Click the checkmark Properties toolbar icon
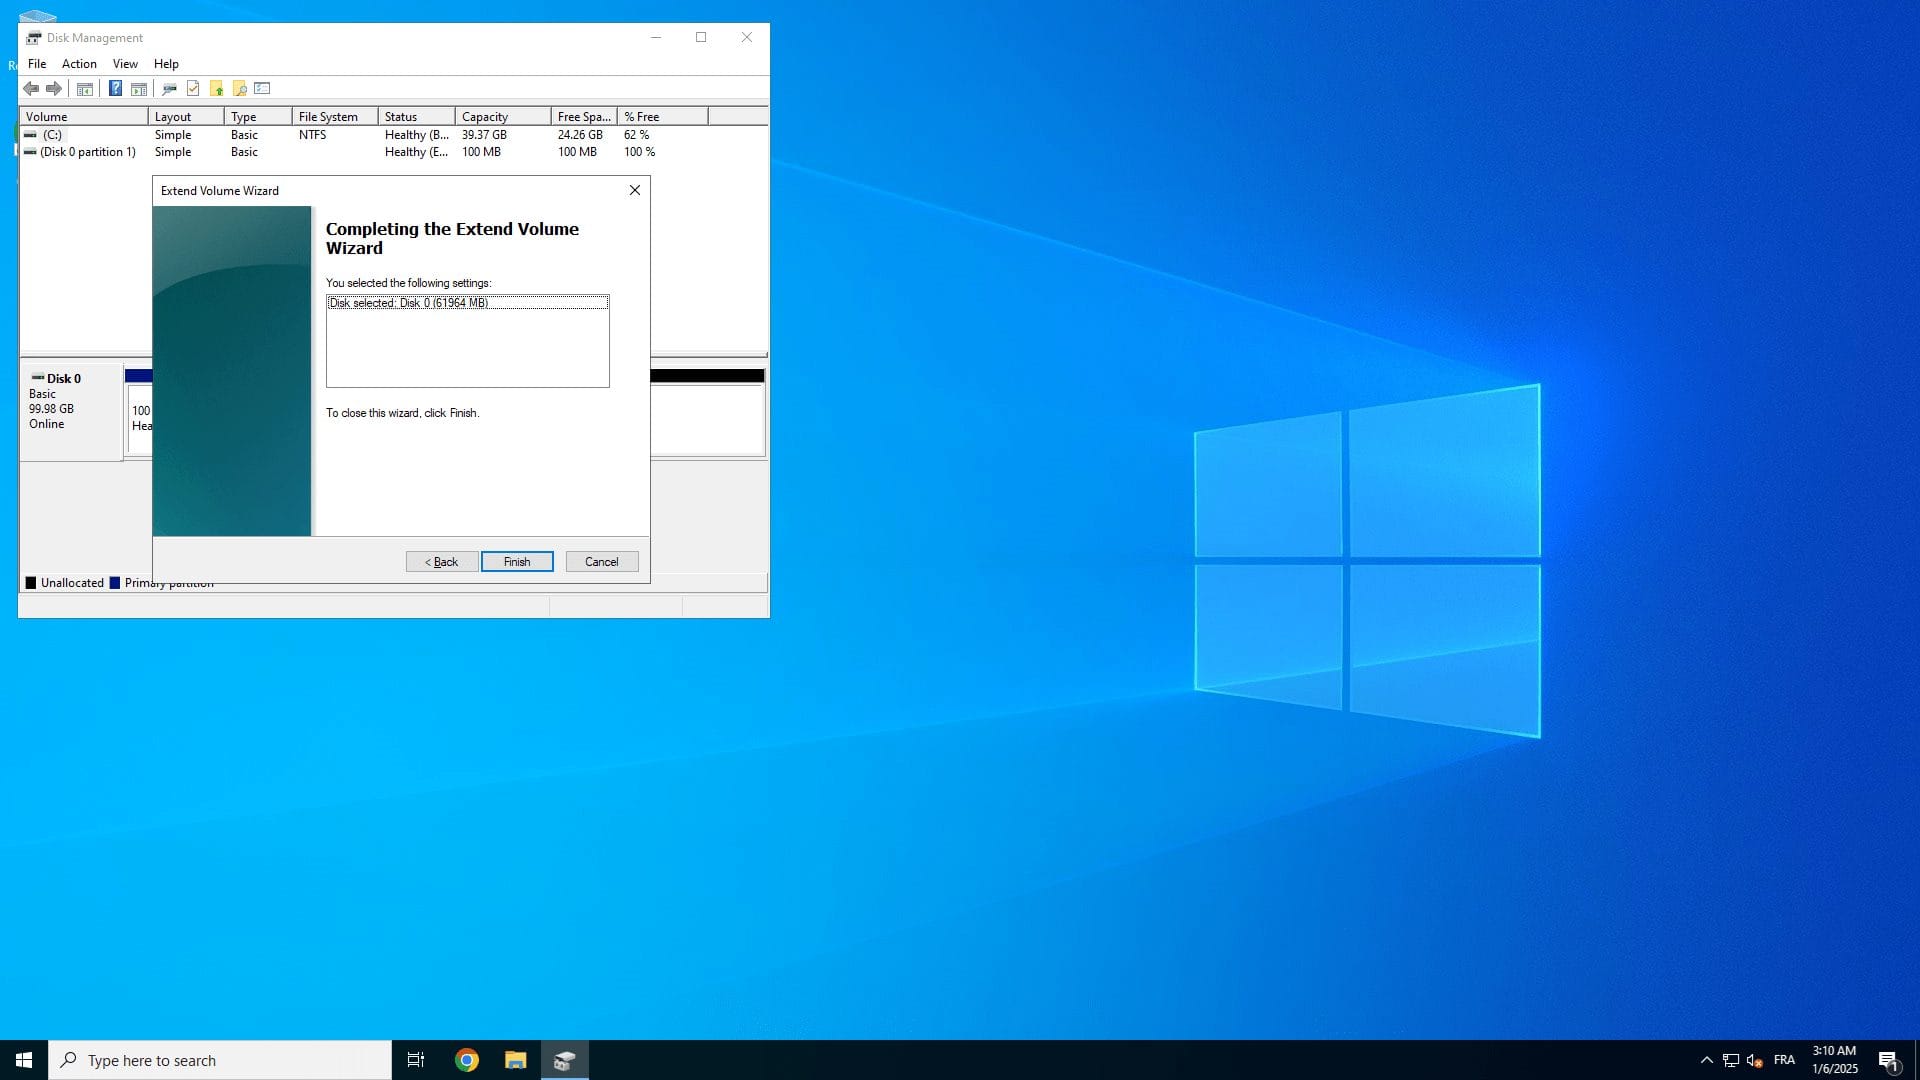The height and width of the screenshot is (1080, 1920). [x=193, y=89]
